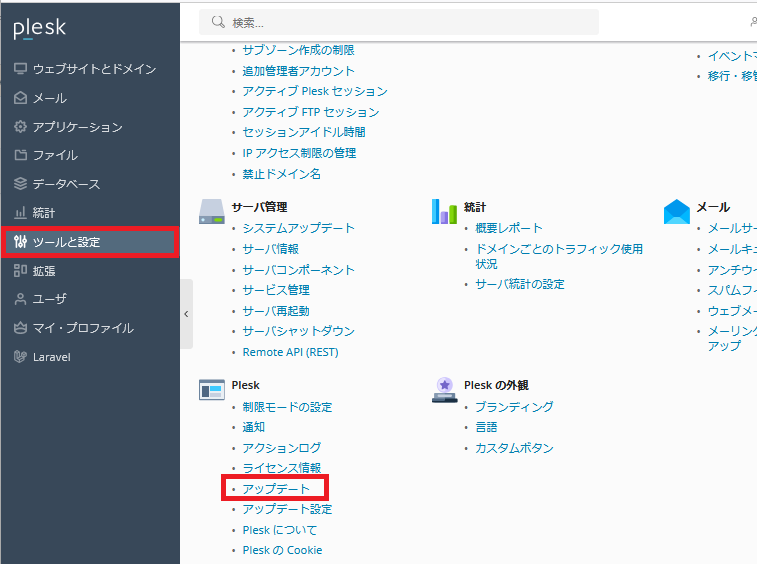
Task: Click the sliders icon beside ツールと設定
Action: pyautogui.click(x=20, y=241)
